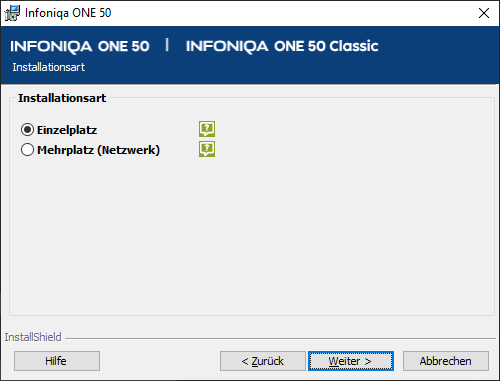The image size is (500, 381).
Task: Click the InstallShield label near the bottom
Action: [33, 337]
